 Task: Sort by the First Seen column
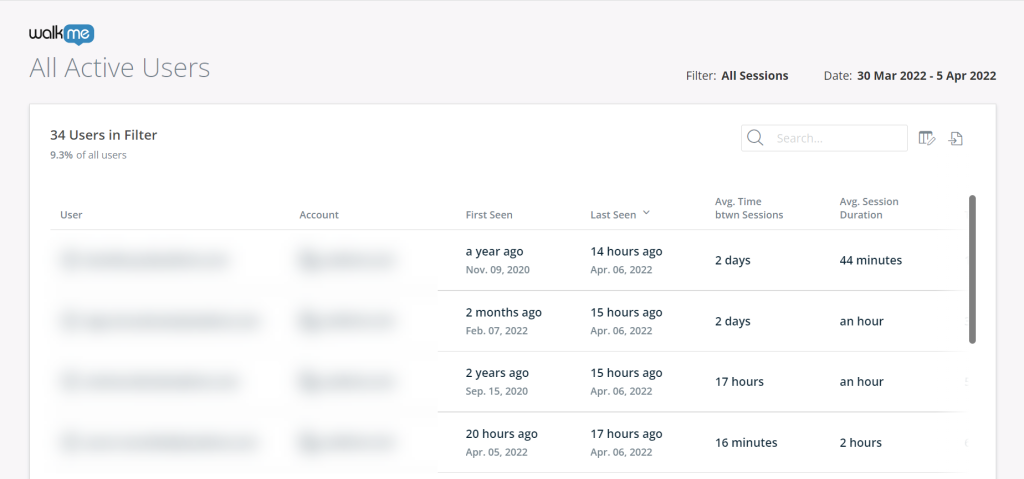[x=489, y=215]
